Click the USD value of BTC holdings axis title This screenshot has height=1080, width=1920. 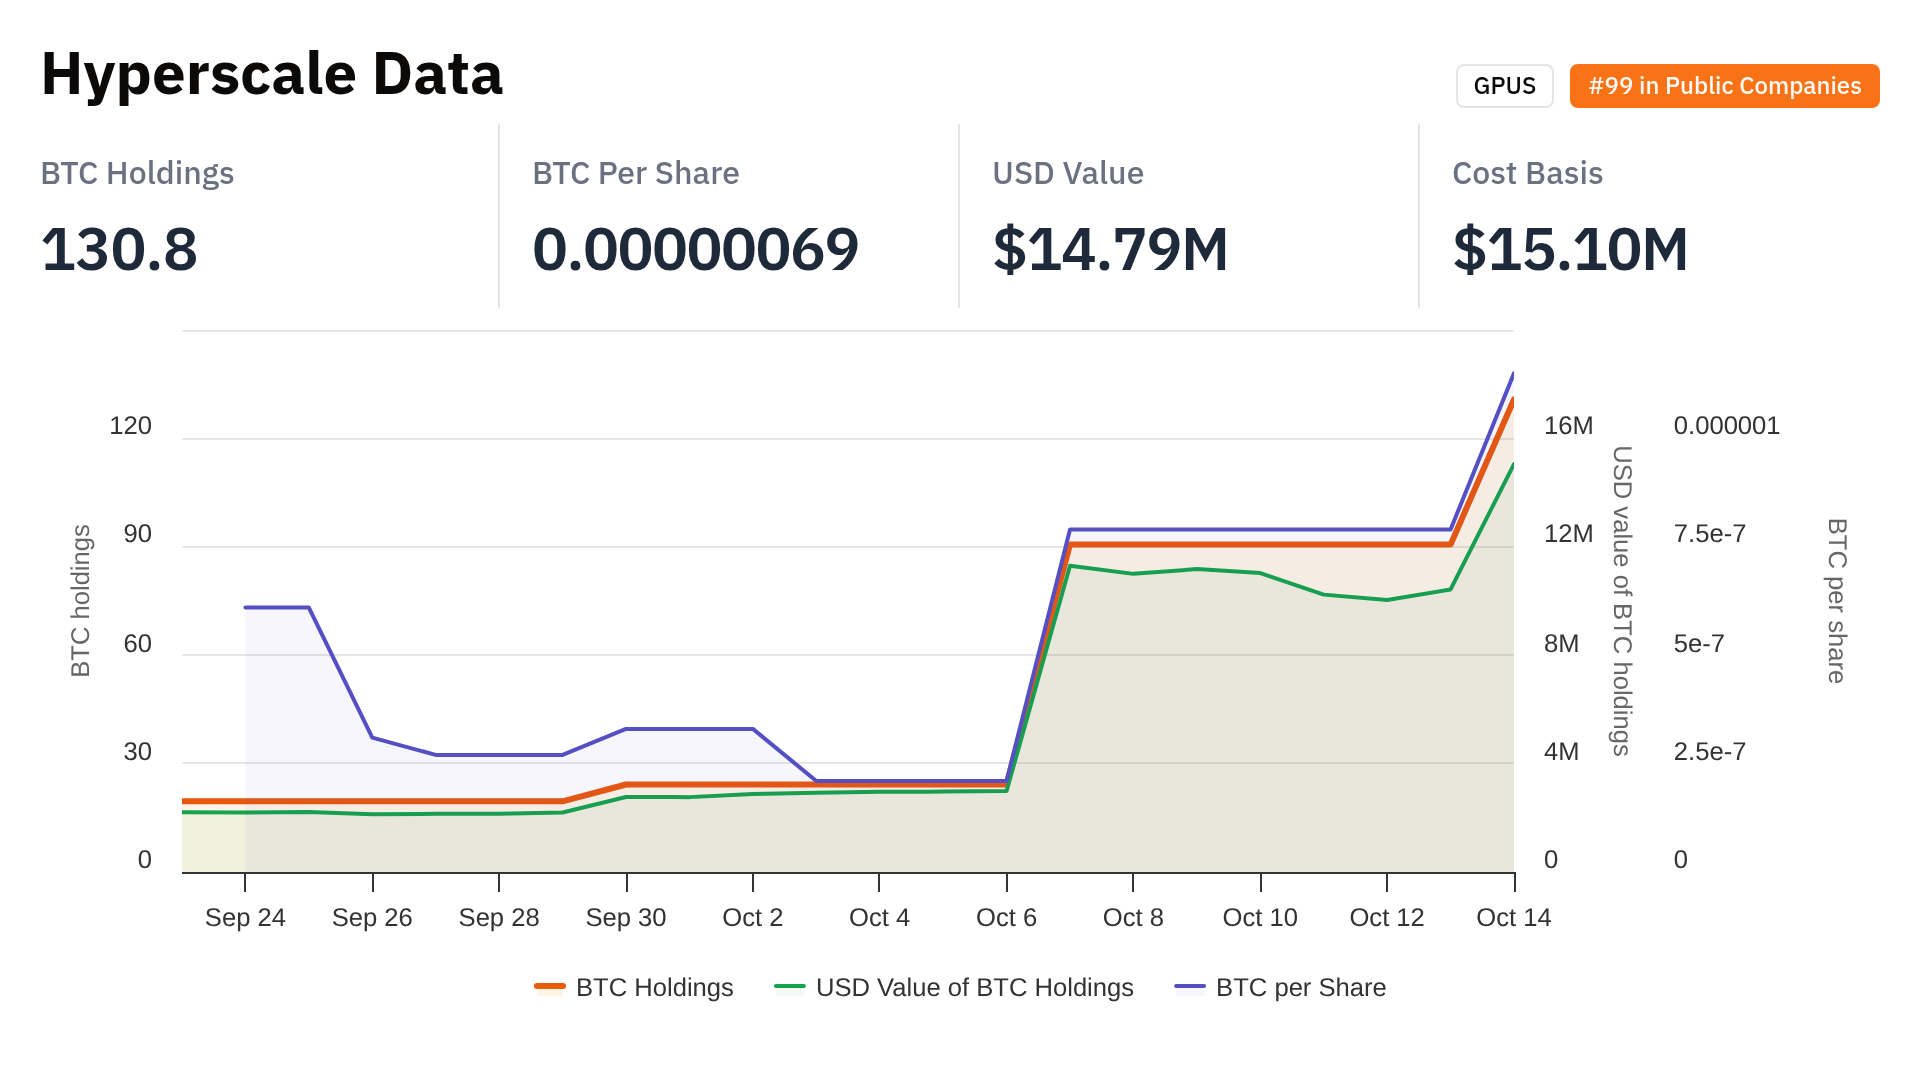(x=1621, y=600)
